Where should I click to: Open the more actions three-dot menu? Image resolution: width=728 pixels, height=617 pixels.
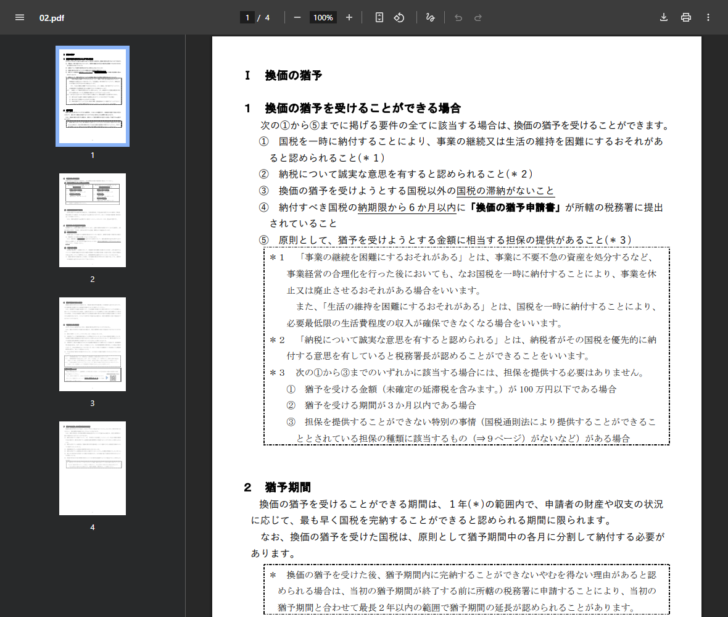point(708,18)
